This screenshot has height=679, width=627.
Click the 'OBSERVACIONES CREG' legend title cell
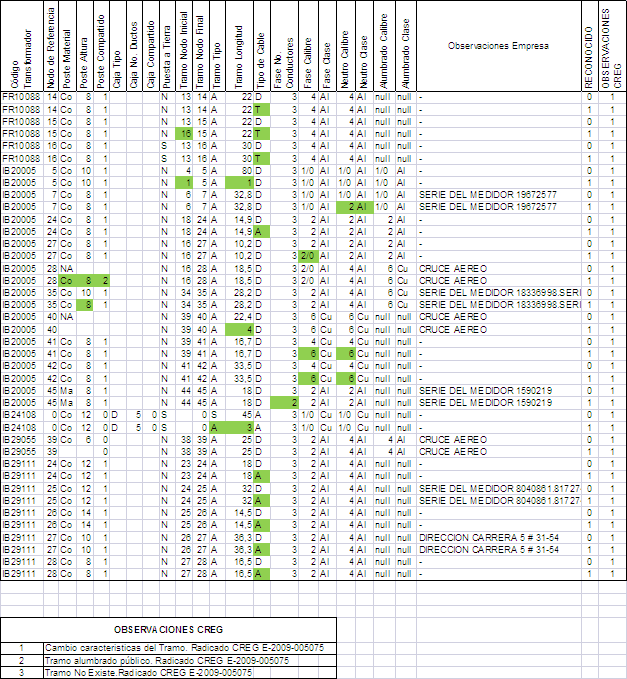[169, 632]
